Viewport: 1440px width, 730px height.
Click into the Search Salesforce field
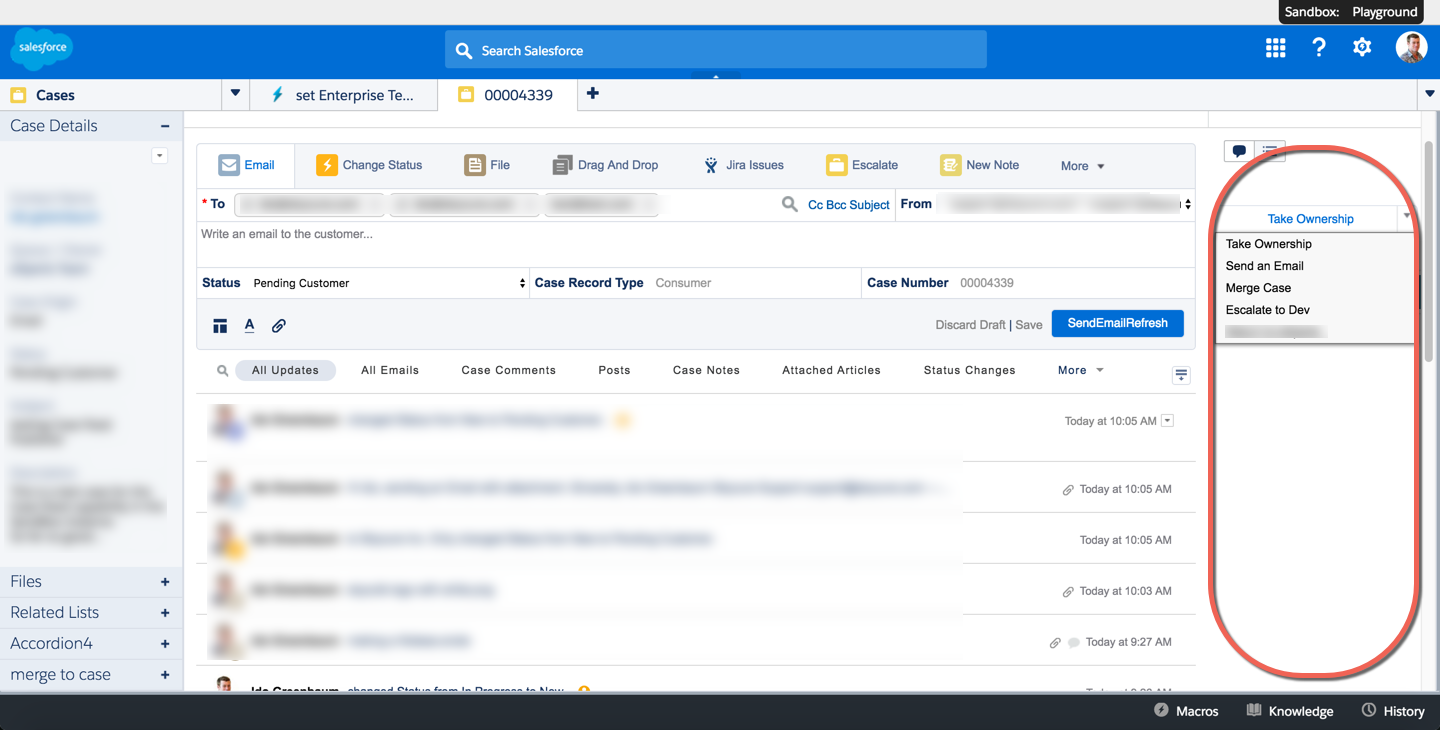(x=716, y=50)
